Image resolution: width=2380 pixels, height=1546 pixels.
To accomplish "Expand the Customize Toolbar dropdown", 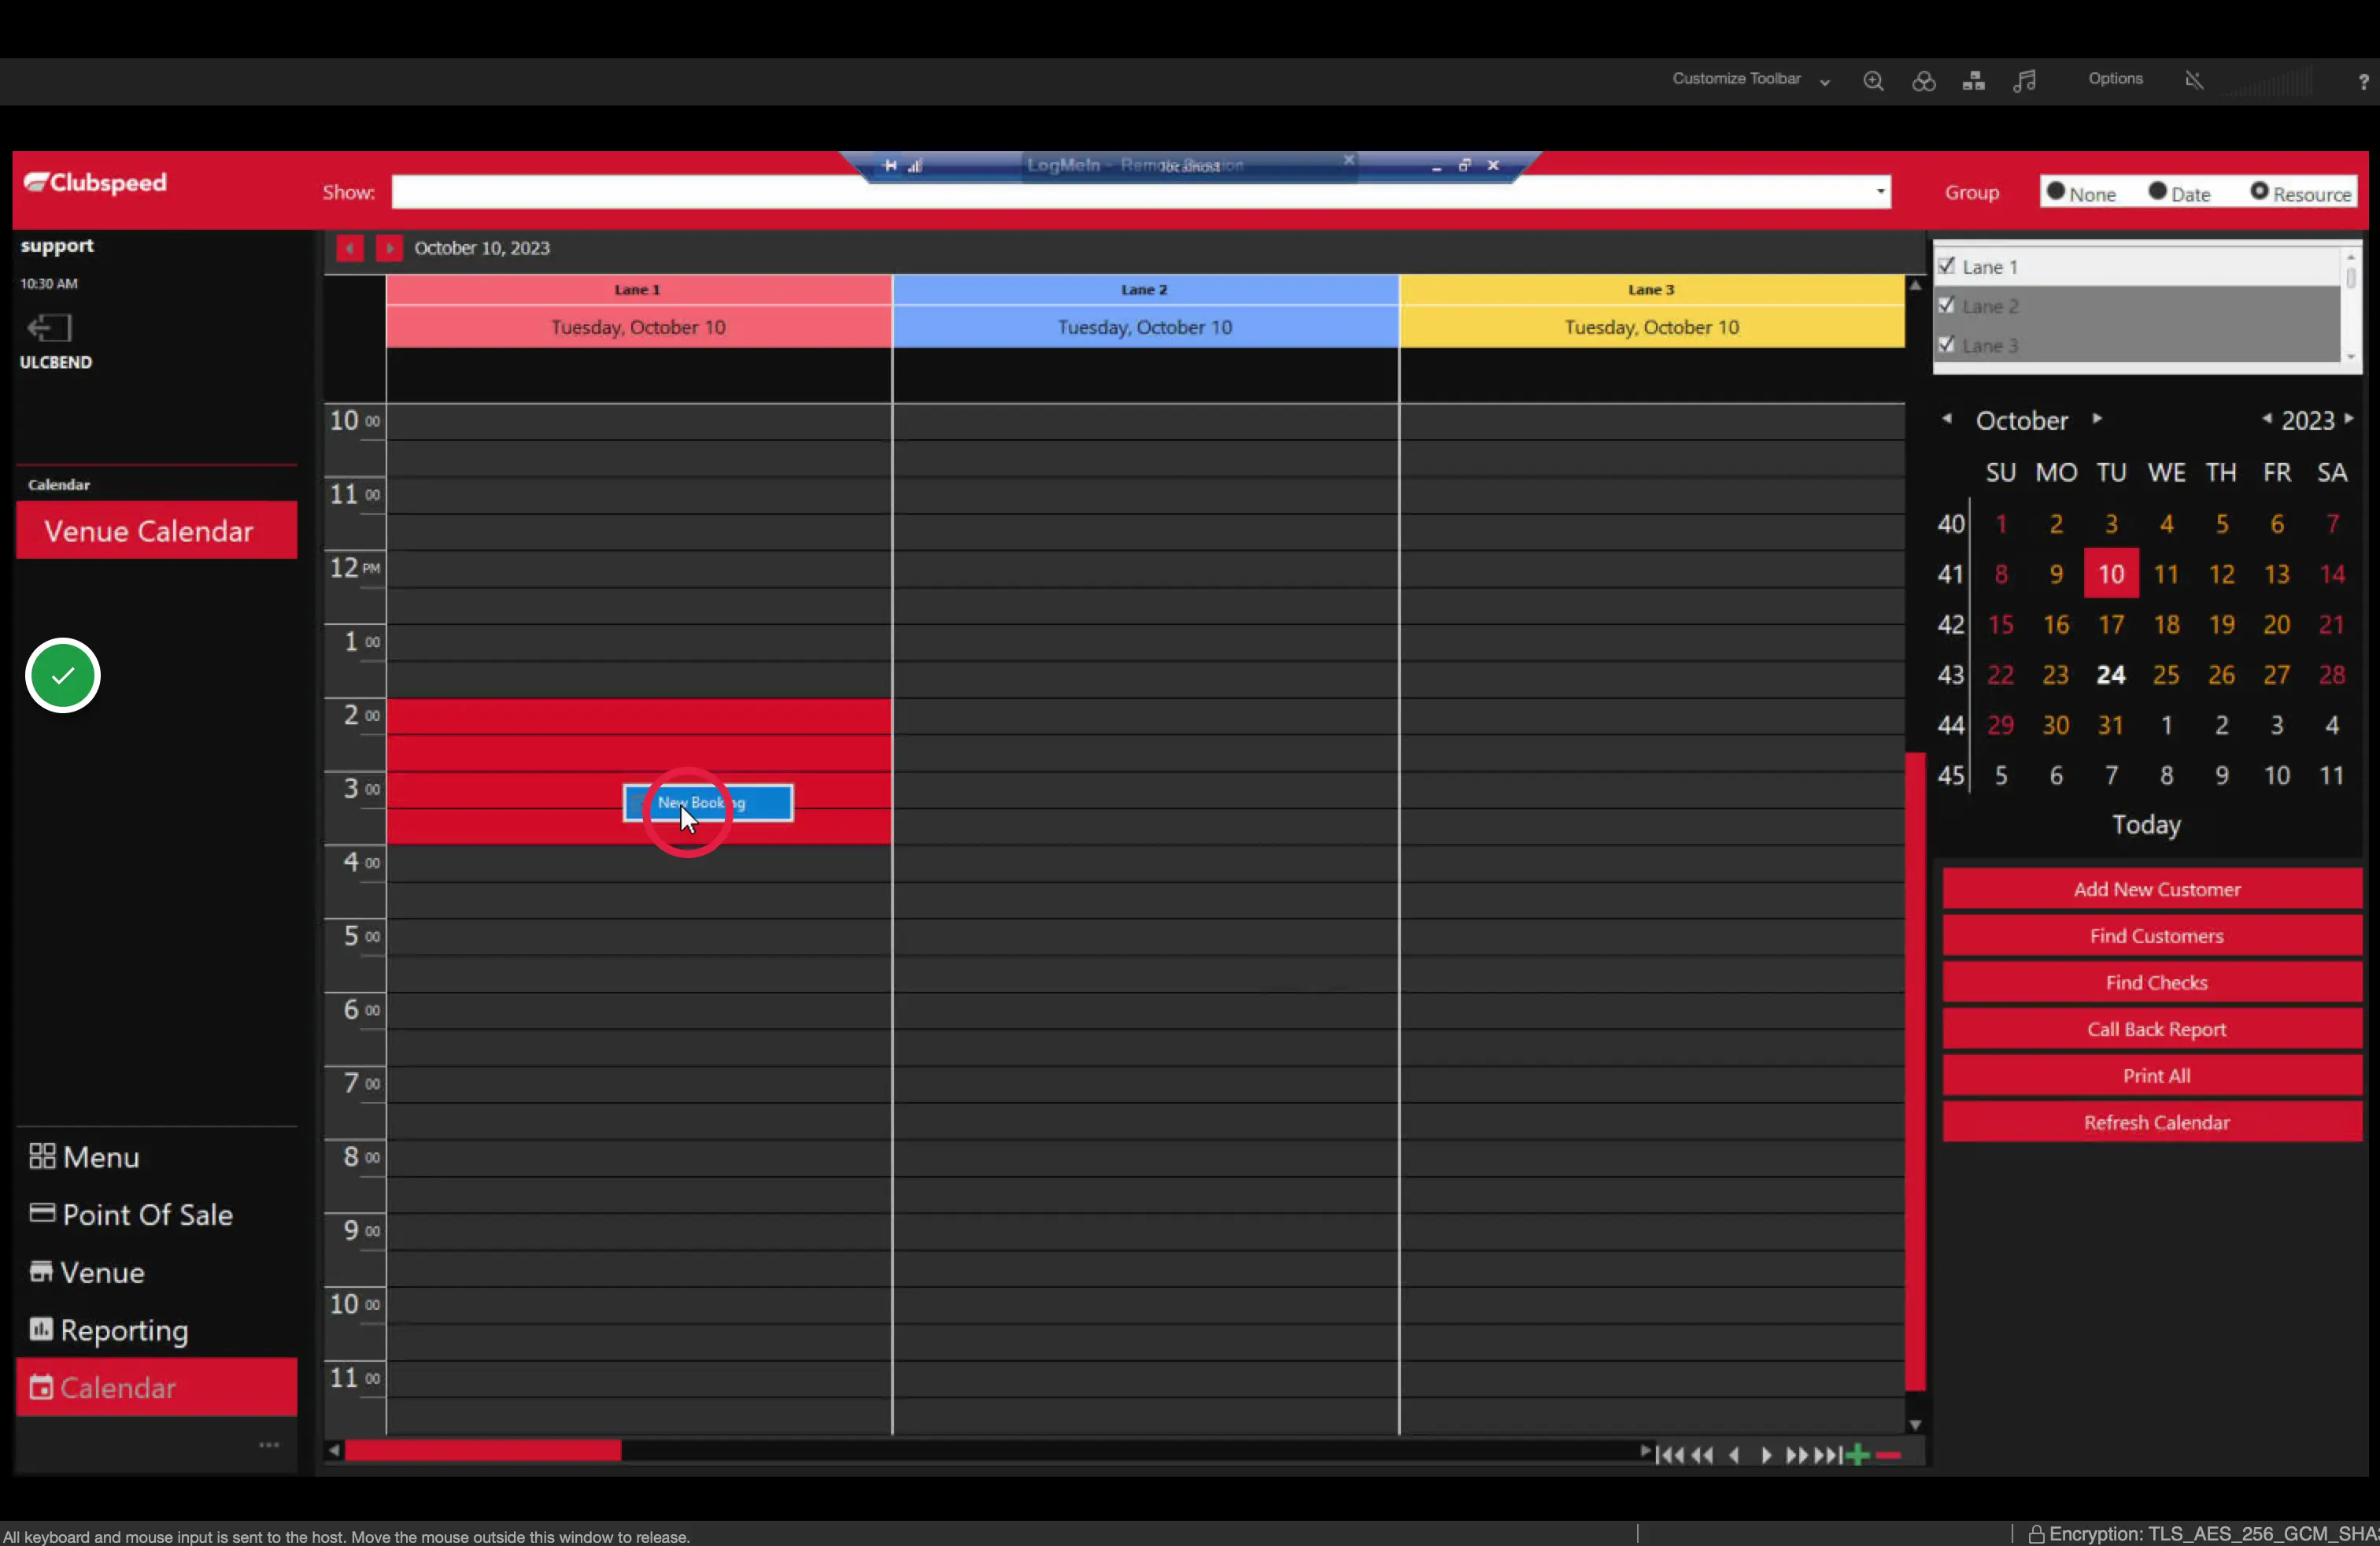I will pyautogui.click(x=1825, y=83).
